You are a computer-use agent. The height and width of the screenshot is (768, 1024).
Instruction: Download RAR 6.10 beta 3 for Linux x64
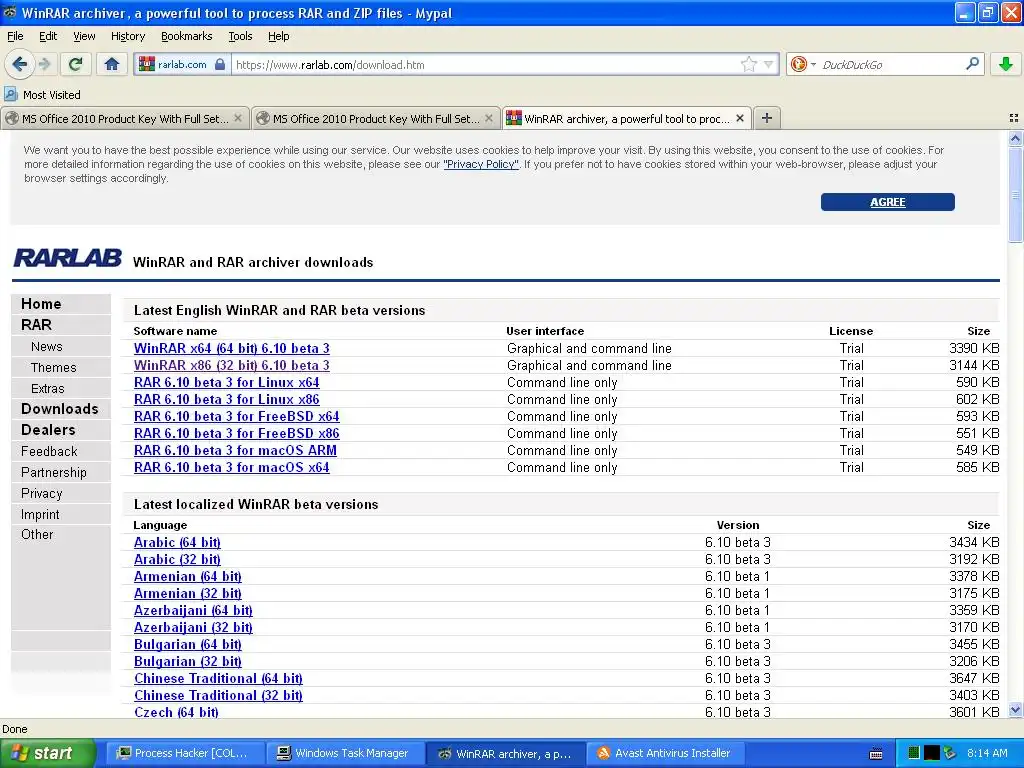(x=227, y=382)
